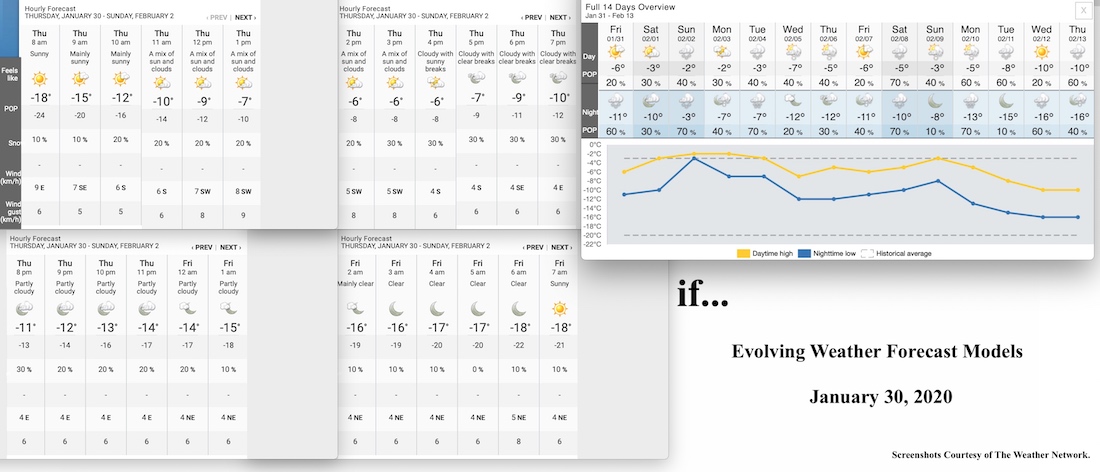Click the partly cloudy icon for Thu 8 pm

pyautogui.click(x=24, y=307)
